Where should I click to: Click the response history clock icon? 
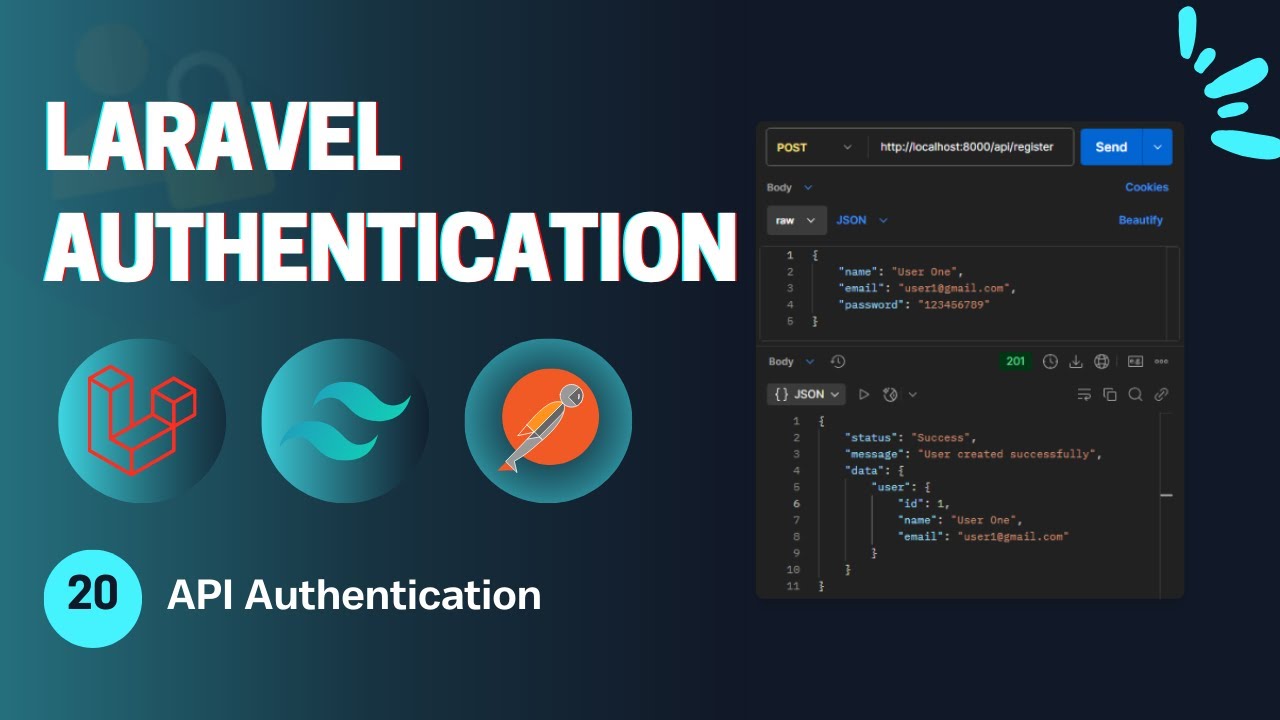pos(838,362)
